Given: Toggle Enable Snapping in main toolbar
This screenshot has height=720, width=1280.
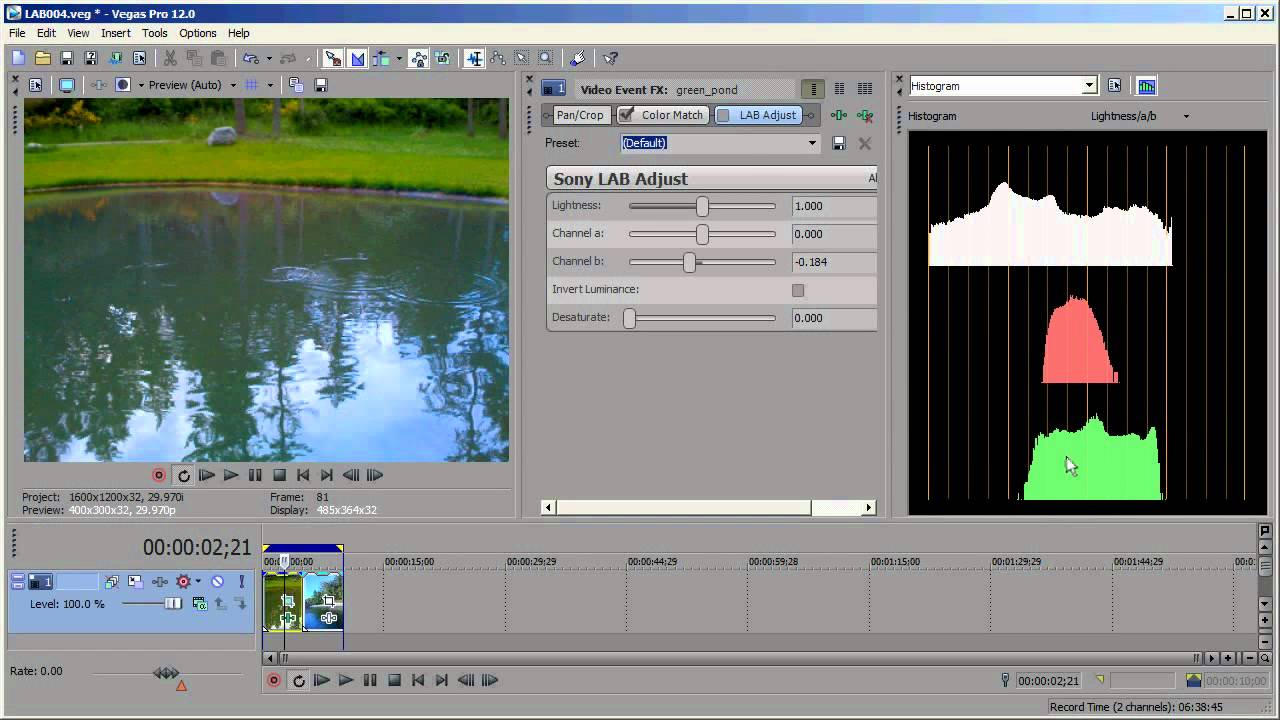Looking at the screenshot, I should [x=333, y=59].
